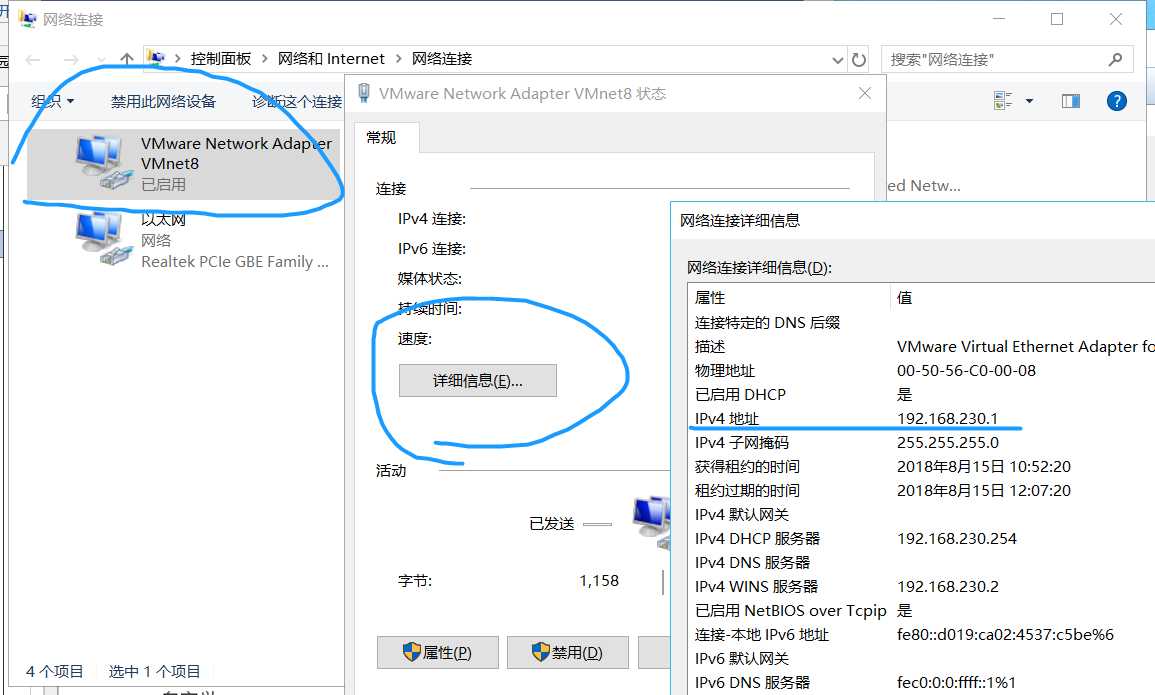Click the IPv4 默认网关 row
1155x695 pixels.
(x=921, y=515)
